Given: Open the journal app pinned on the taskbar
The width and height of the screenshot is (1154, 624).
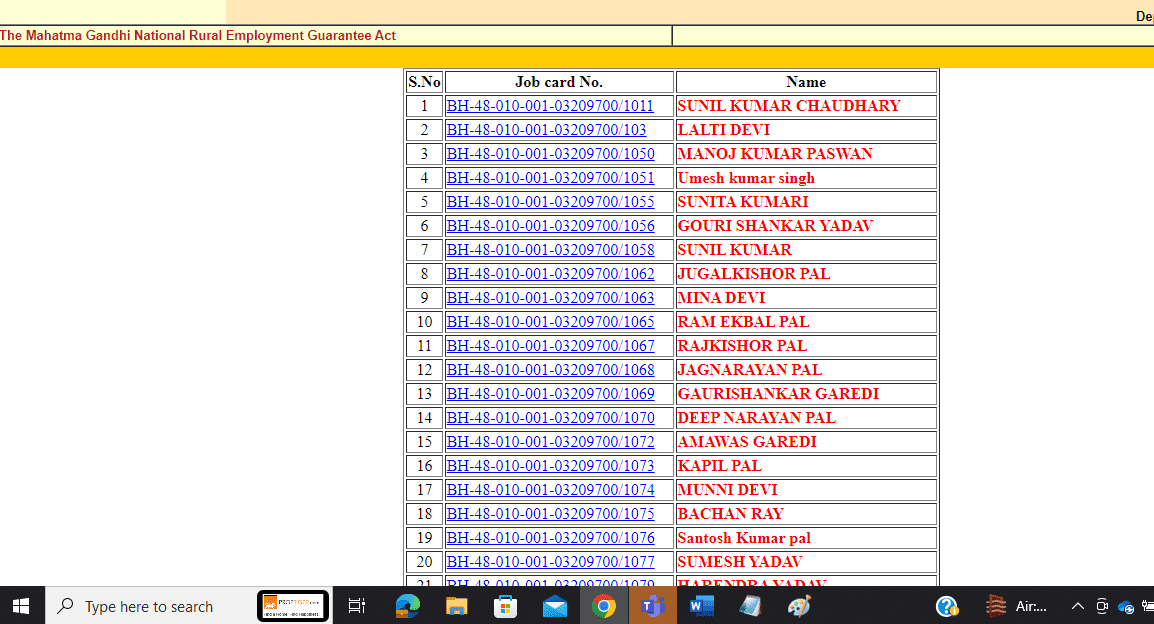Looking at the screenshot, I should [750, 605].
